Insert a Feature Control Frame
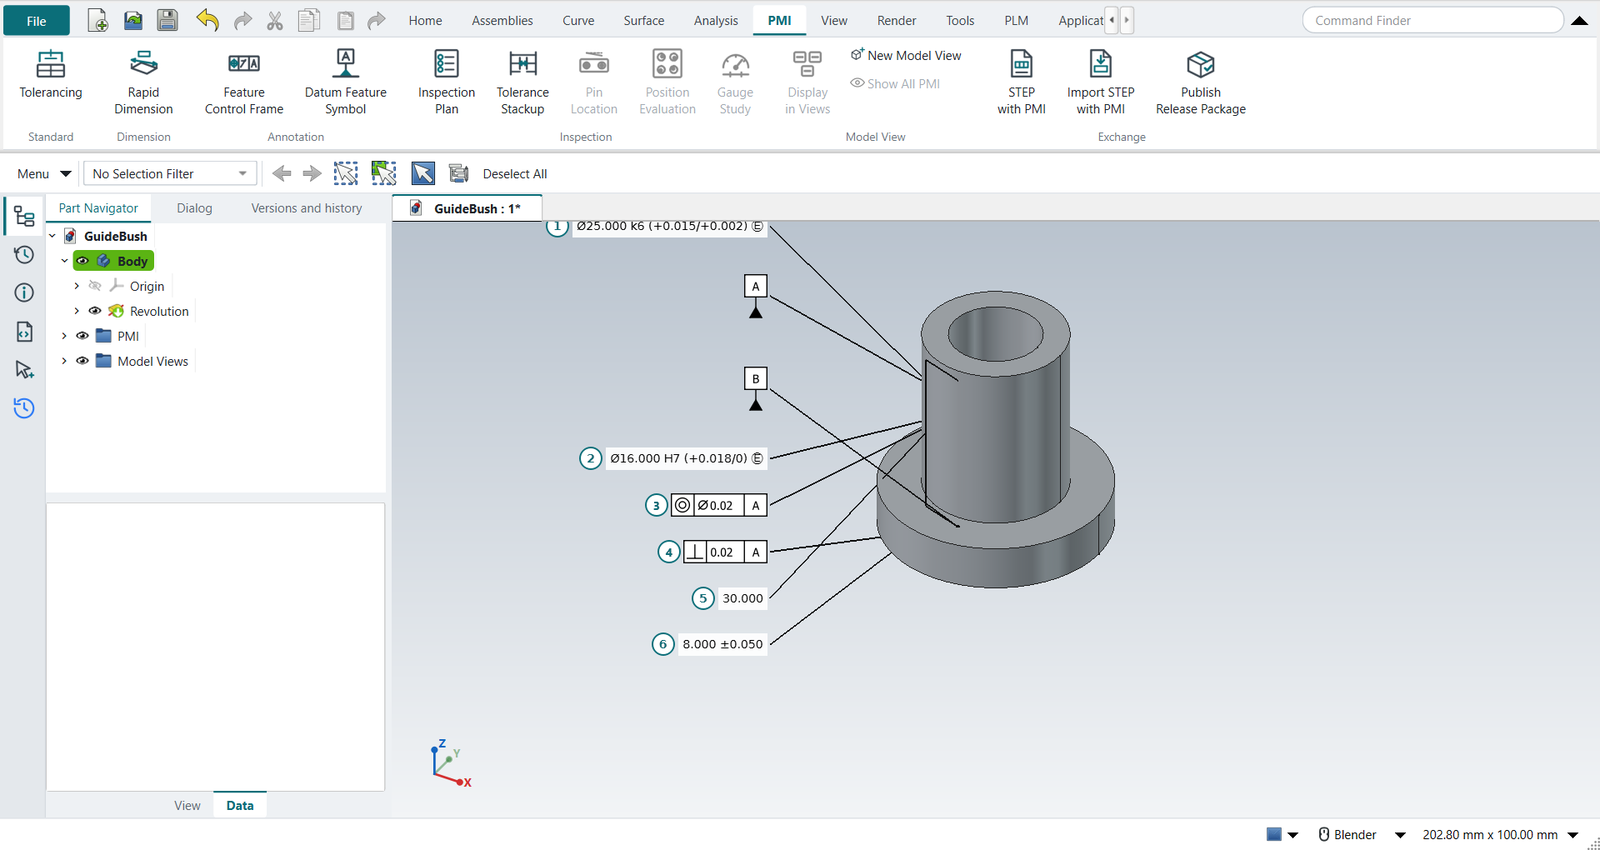Viewport: 1600px width, 850px height. click(244, 82)
